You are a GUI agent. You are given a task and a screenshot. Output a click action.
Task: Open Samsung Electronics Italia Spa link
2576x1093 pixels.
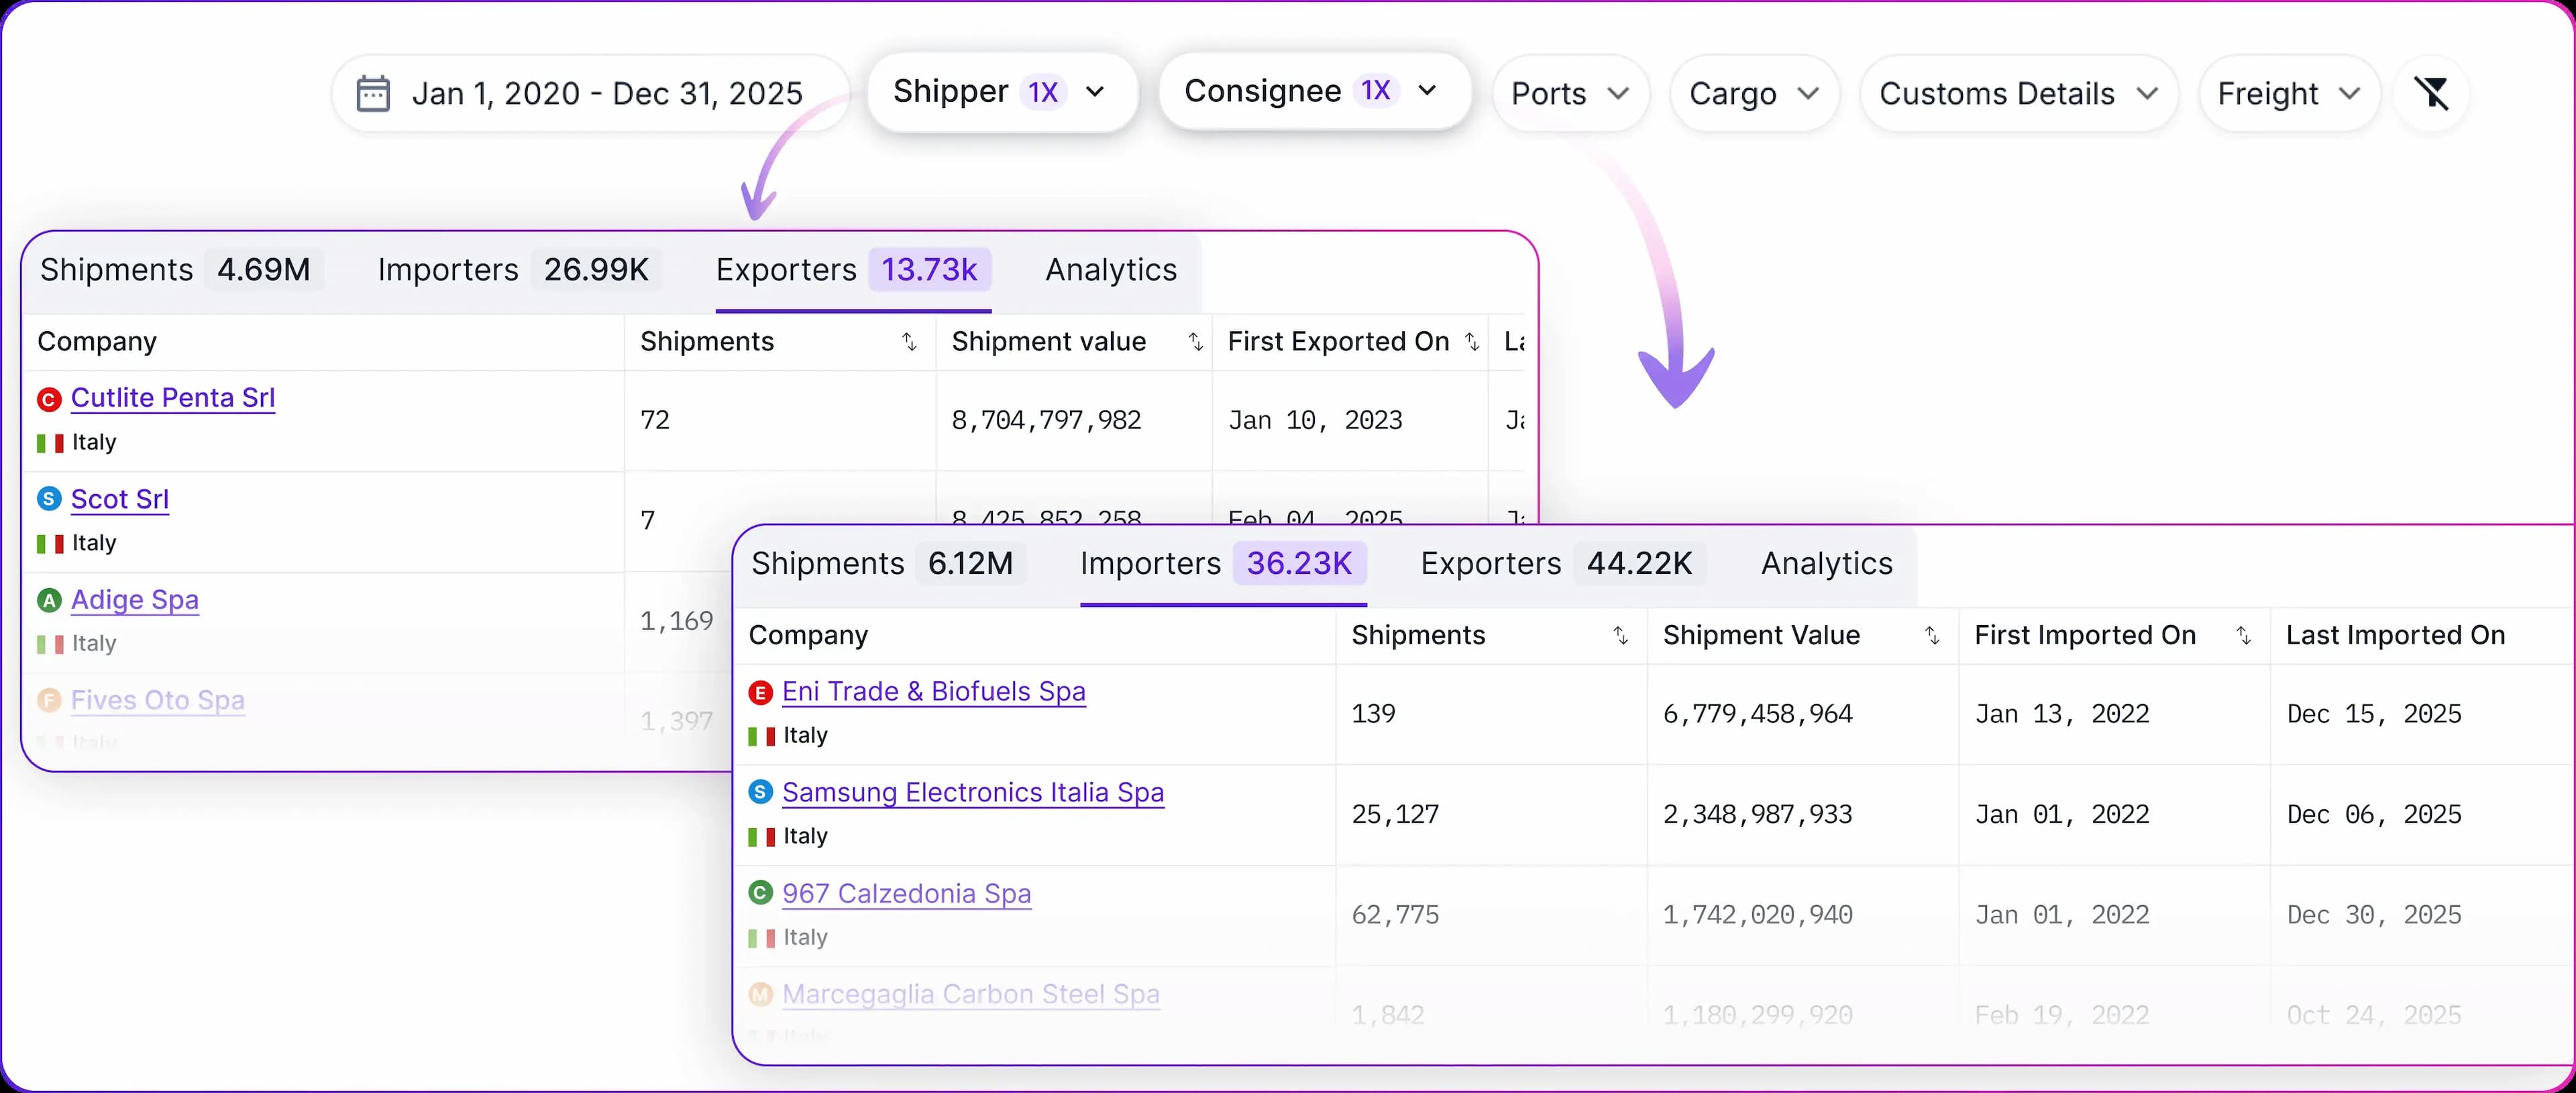(972, 793)
